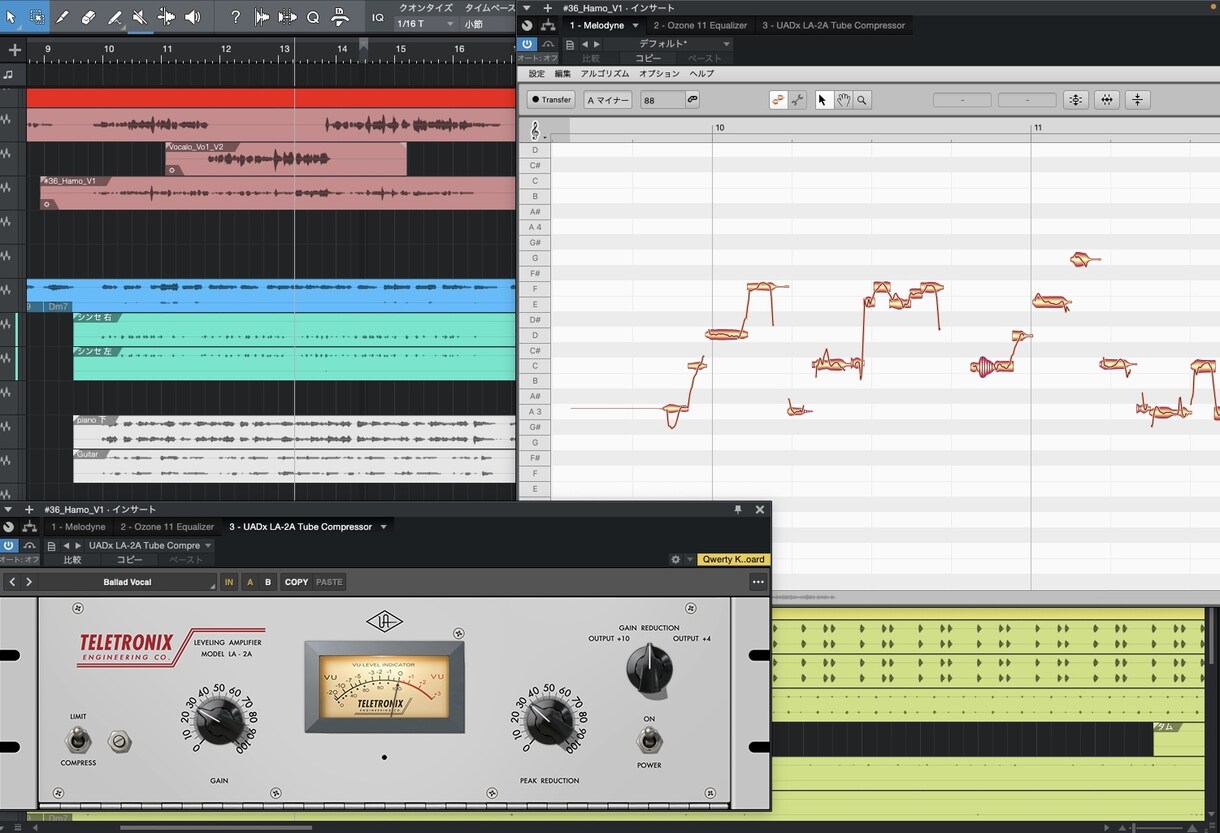This screenshot has height=833, width=1220.
Task: Click the Melodyne leveling macro icon
Action: pyautogui.click(x=1137, y=100)
